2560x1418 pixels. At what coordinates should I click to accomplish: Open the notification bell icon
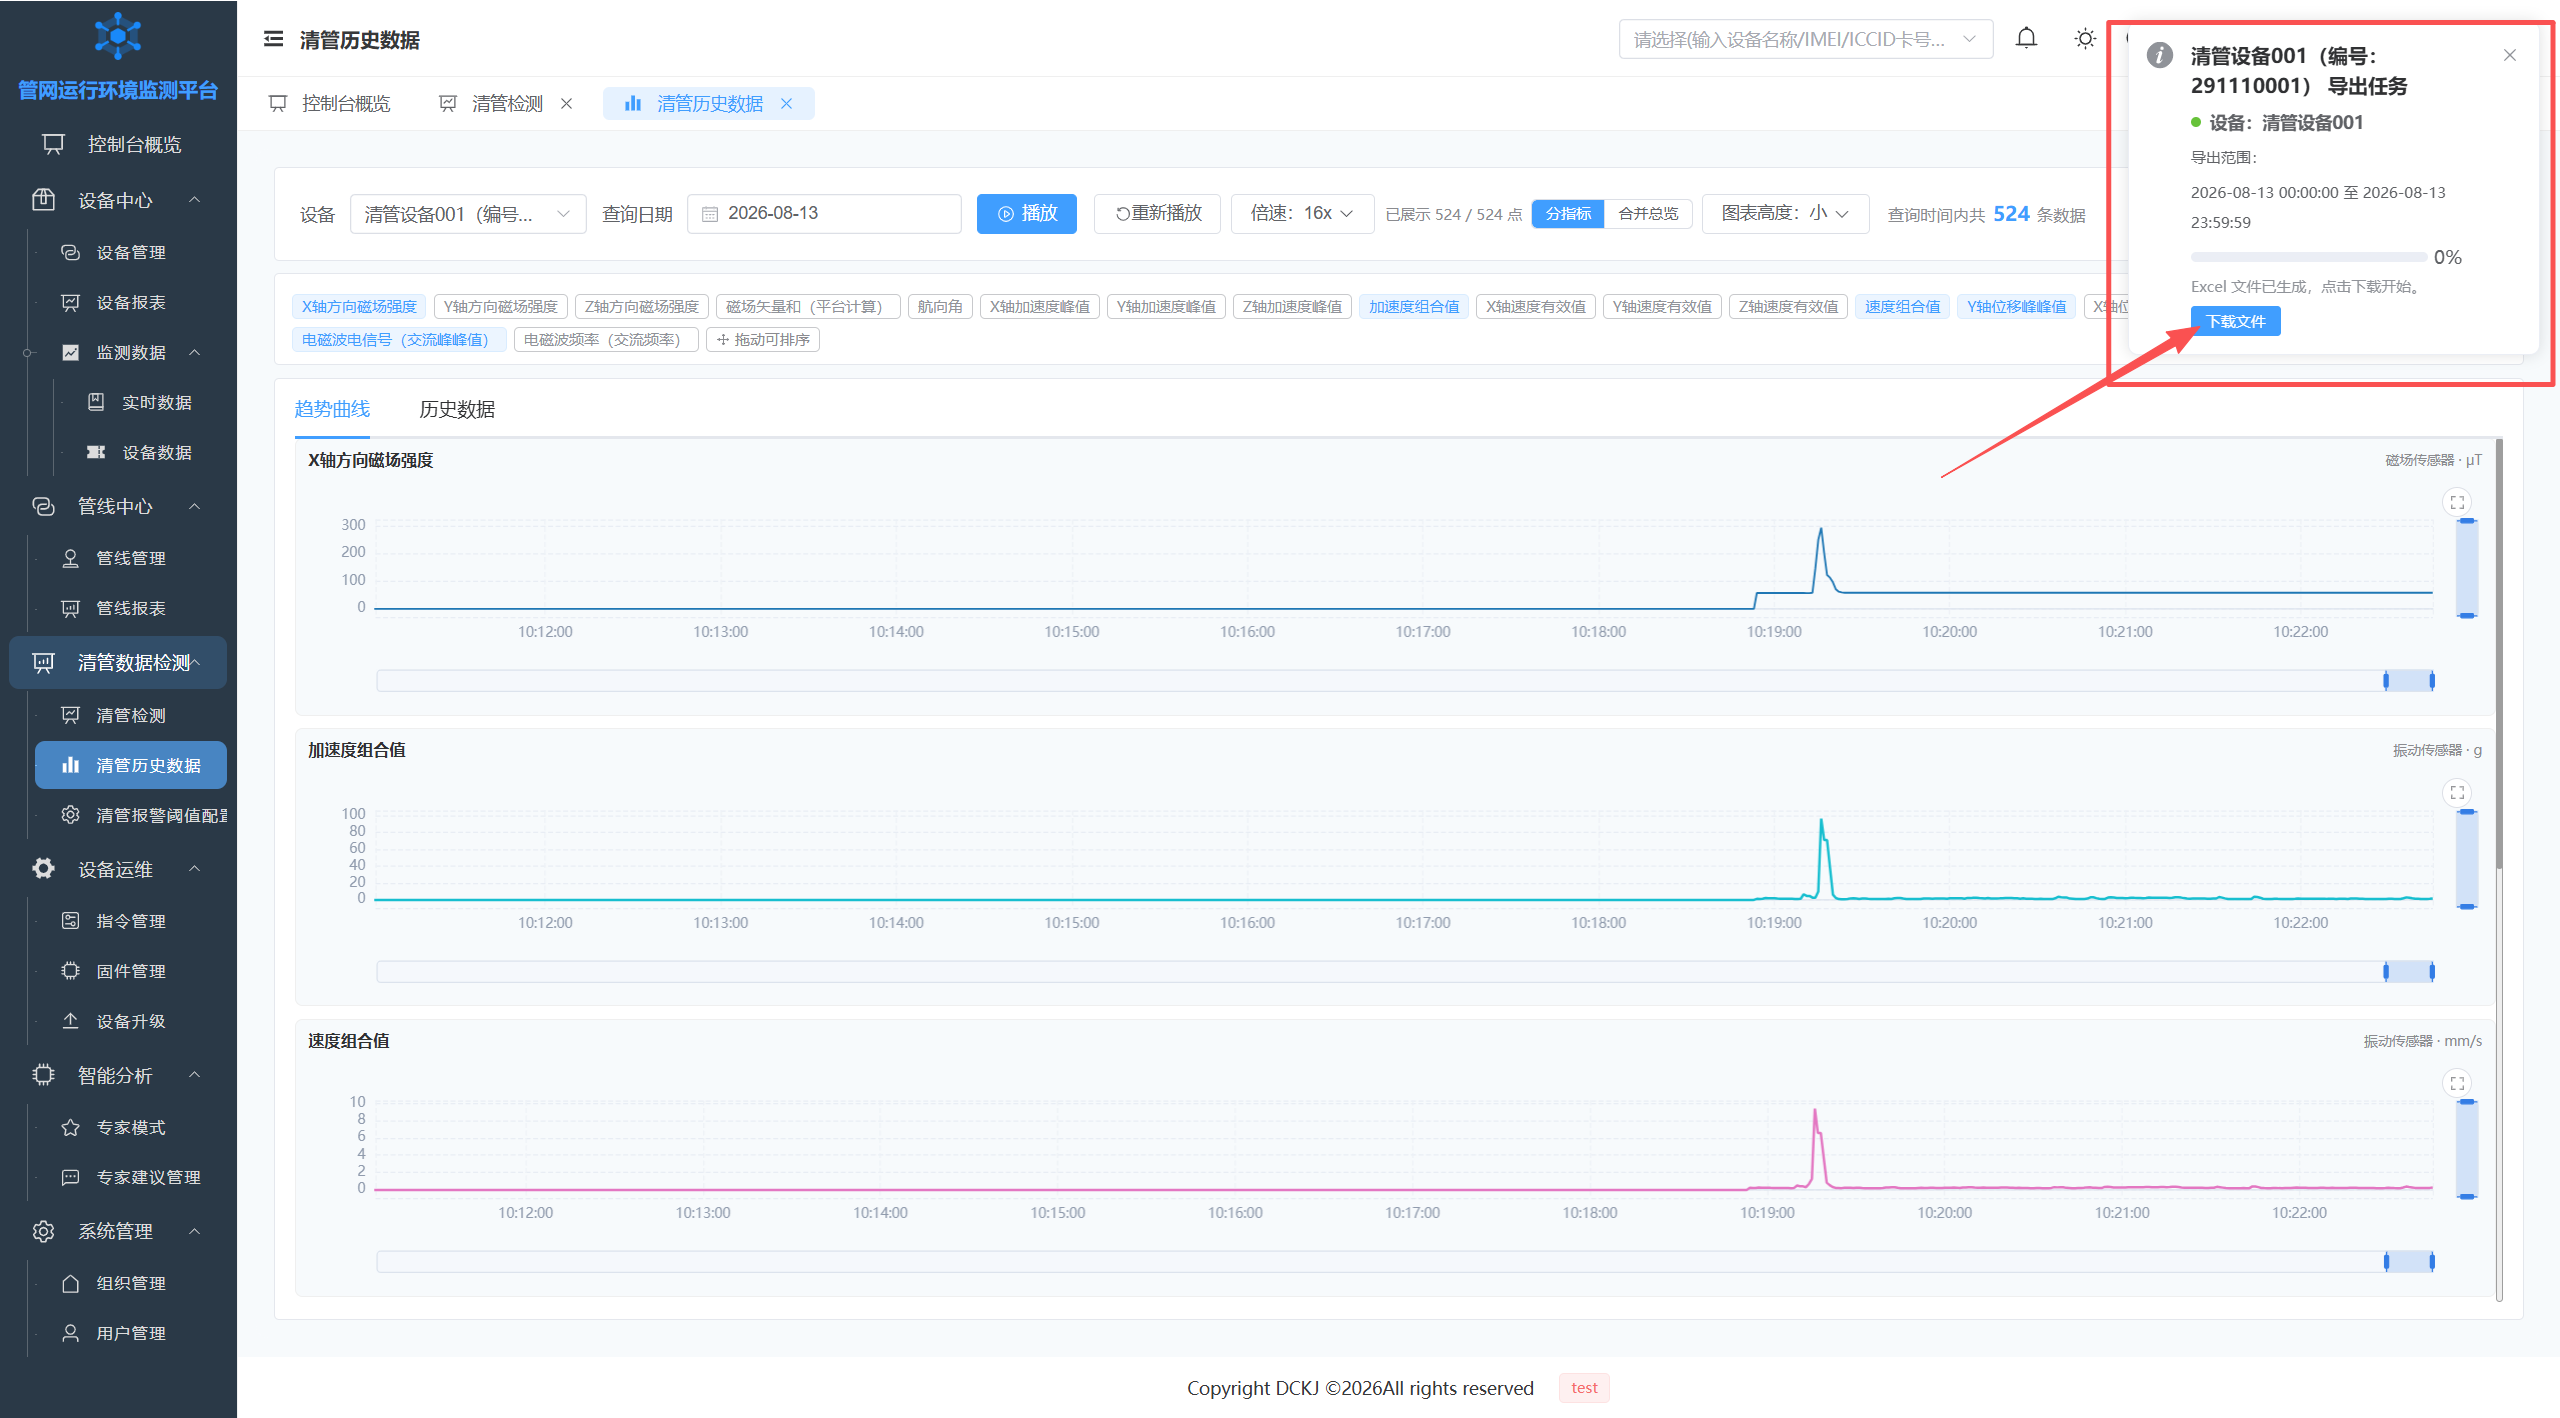point(2026,39)
